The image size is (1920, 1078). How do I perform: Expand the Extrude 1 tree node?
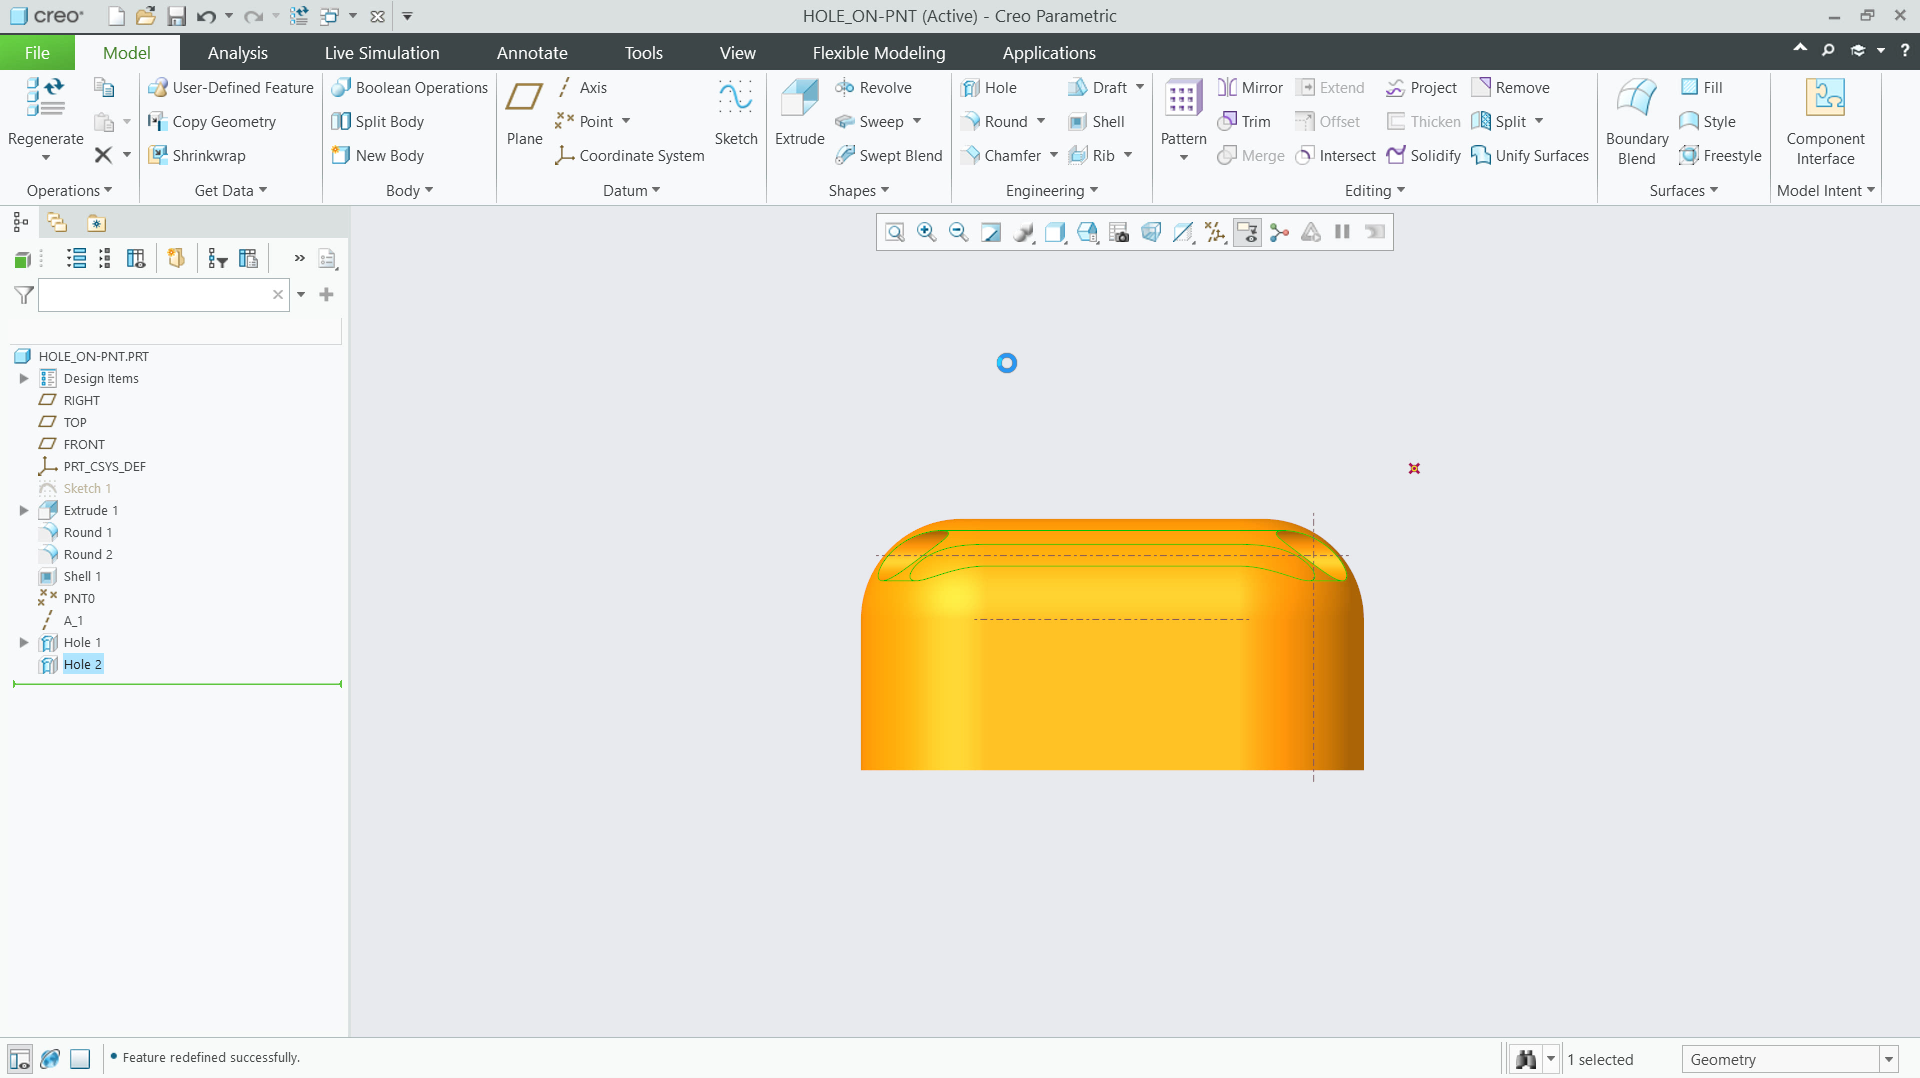pyautogui.click(x=24, y=511)
